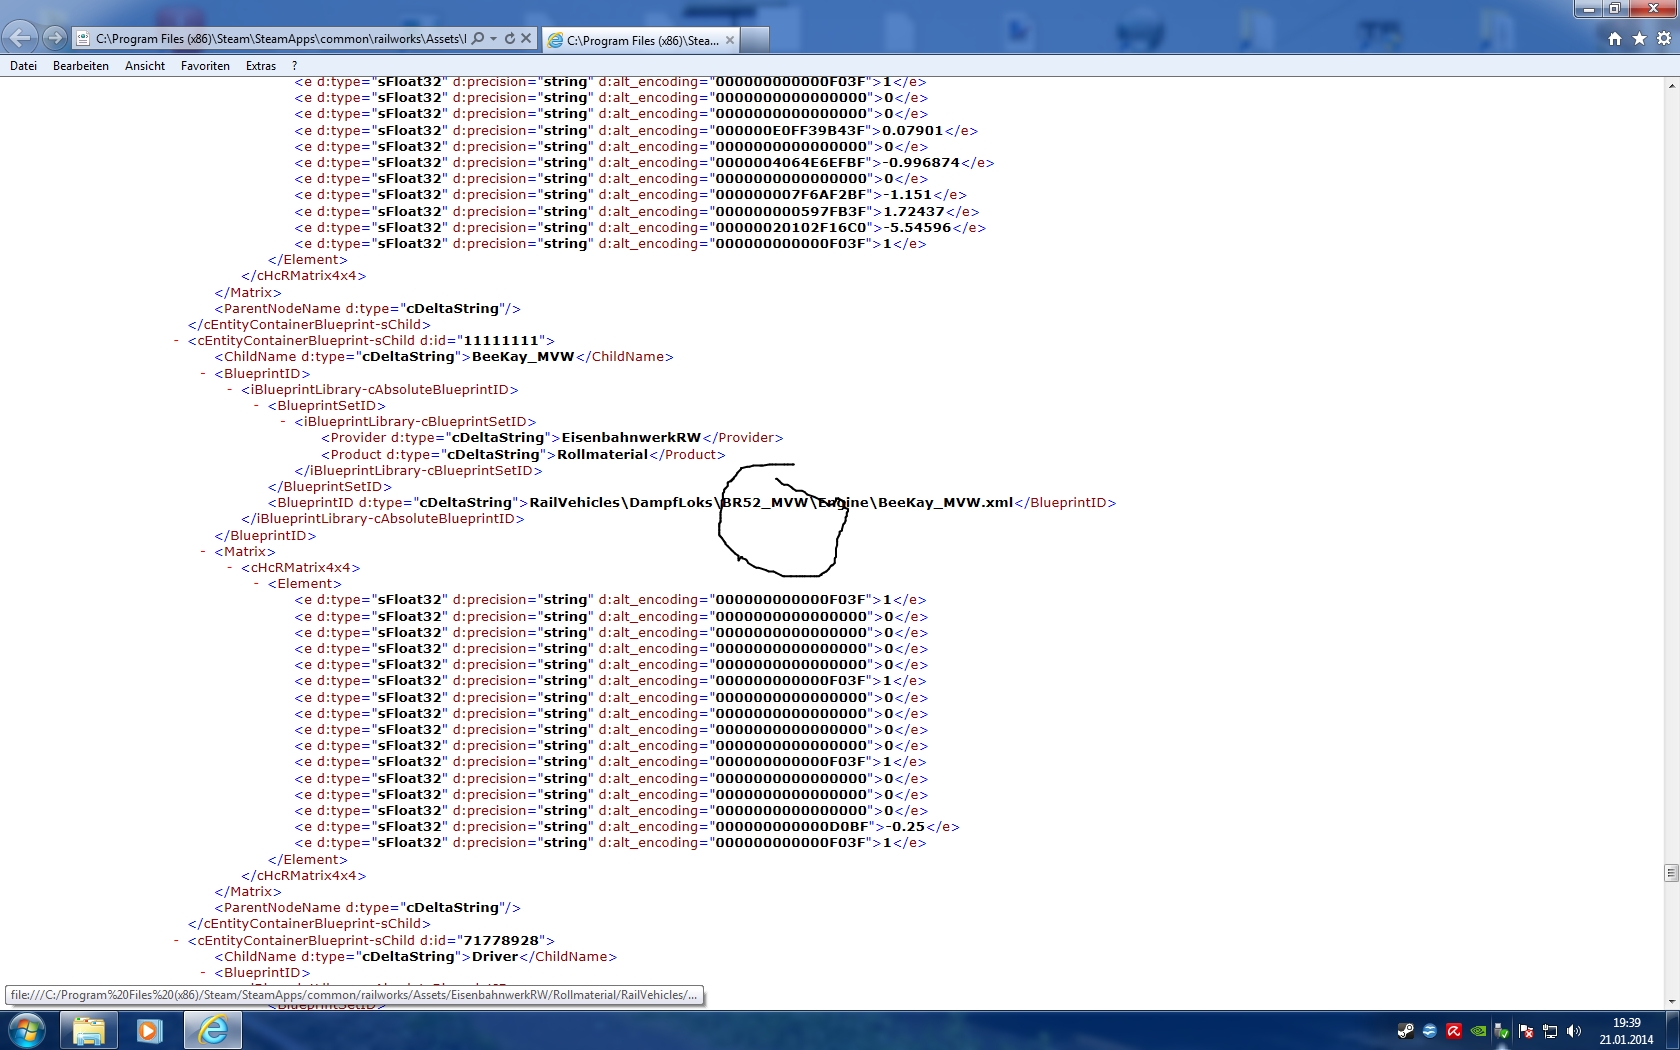Collapse the lower Element node
The height and width of the screenshot is (1050, 1680).
pos(257,584)
